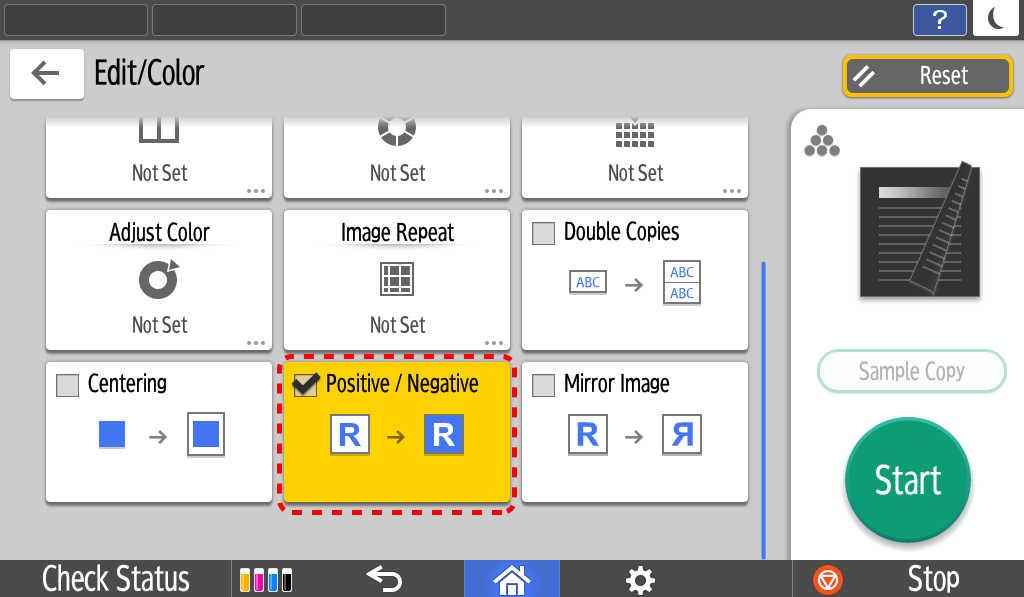
Task: Open the Check Status screen
Action: point(114,579)
